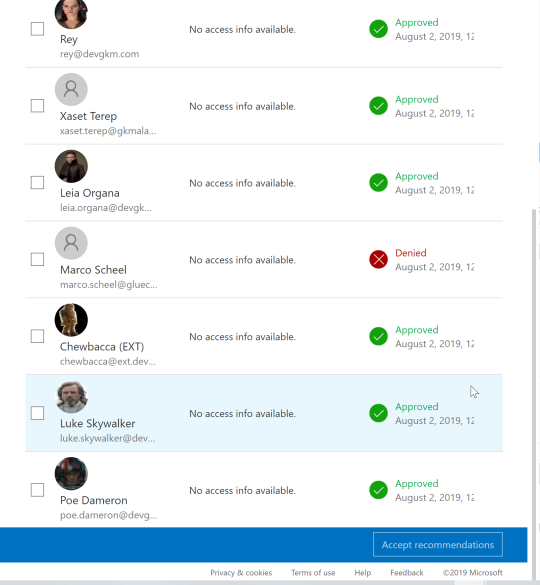Click the vertical scrollbar thumb on the right
Viewport: 540px width, 585px height.
(534, 394)
